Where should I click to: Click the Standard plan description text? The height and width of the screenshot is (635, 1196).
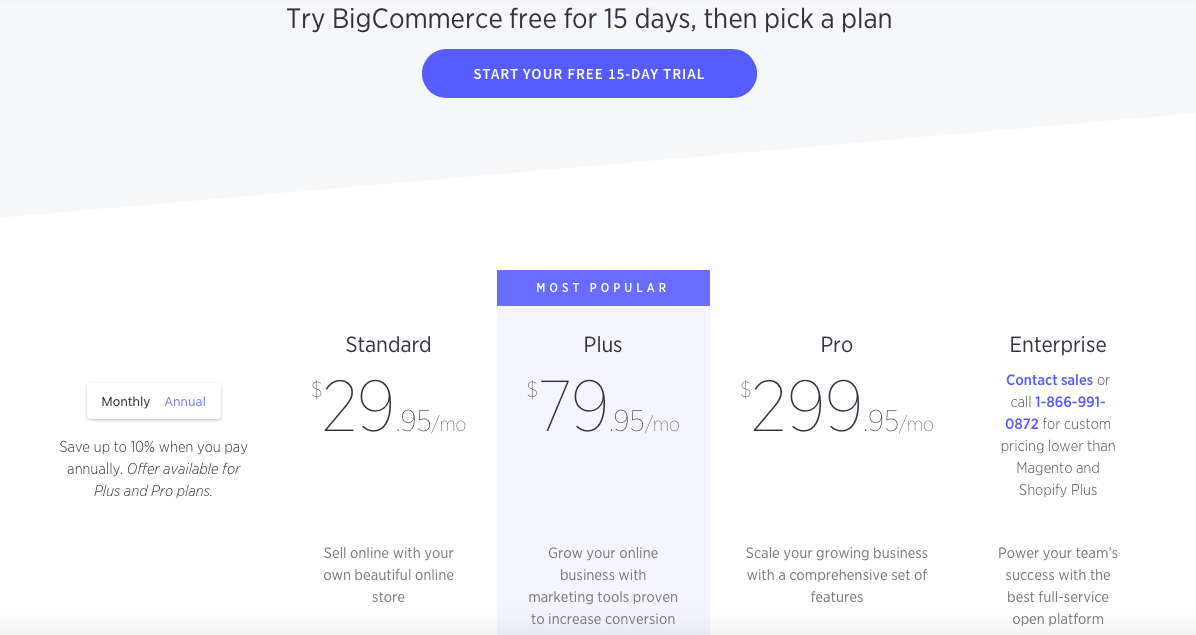388,575
